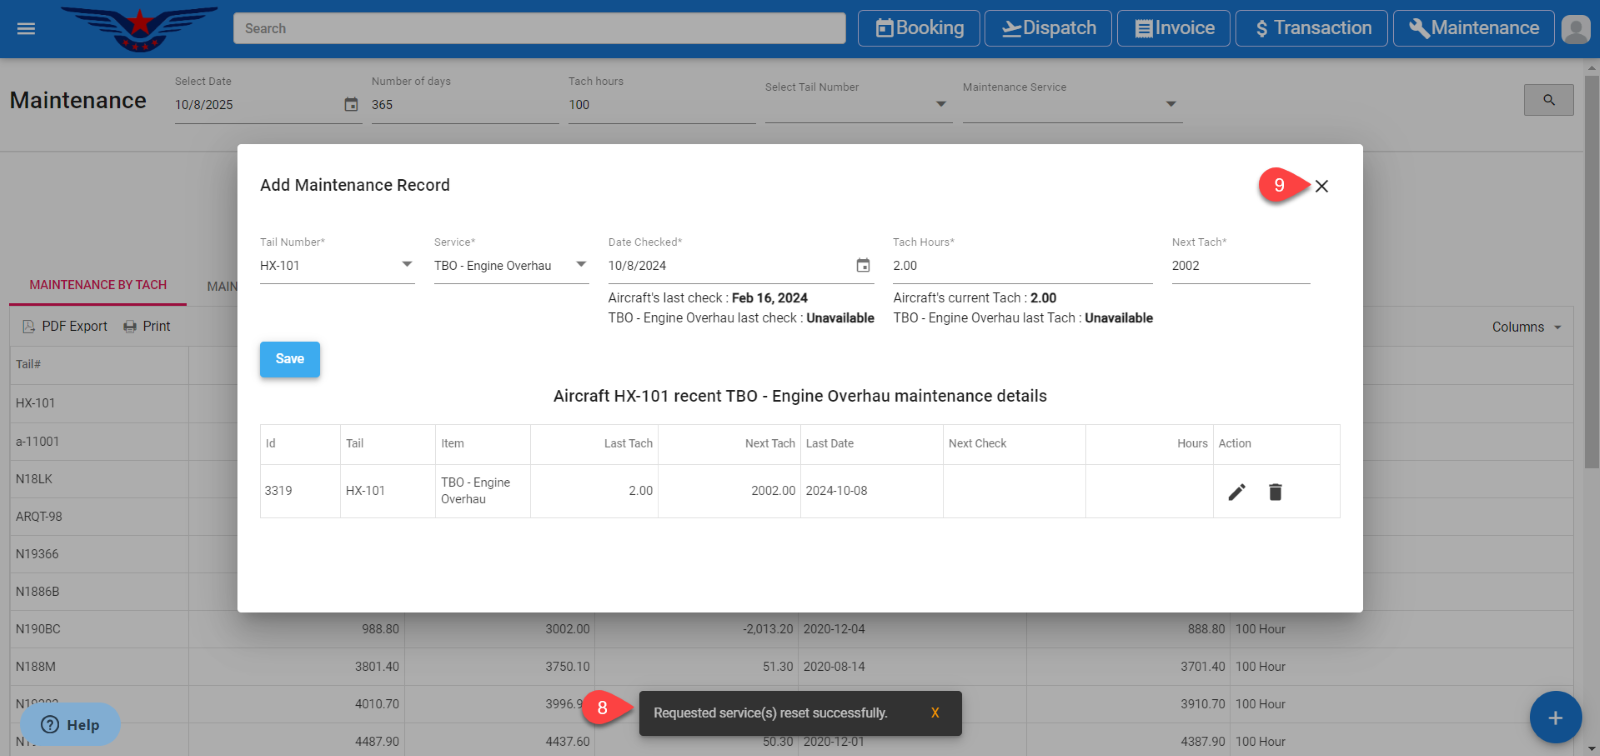Click the Next Tach input field
Viewport: 1600px width, 756px height.
(x=1240, y=266)
